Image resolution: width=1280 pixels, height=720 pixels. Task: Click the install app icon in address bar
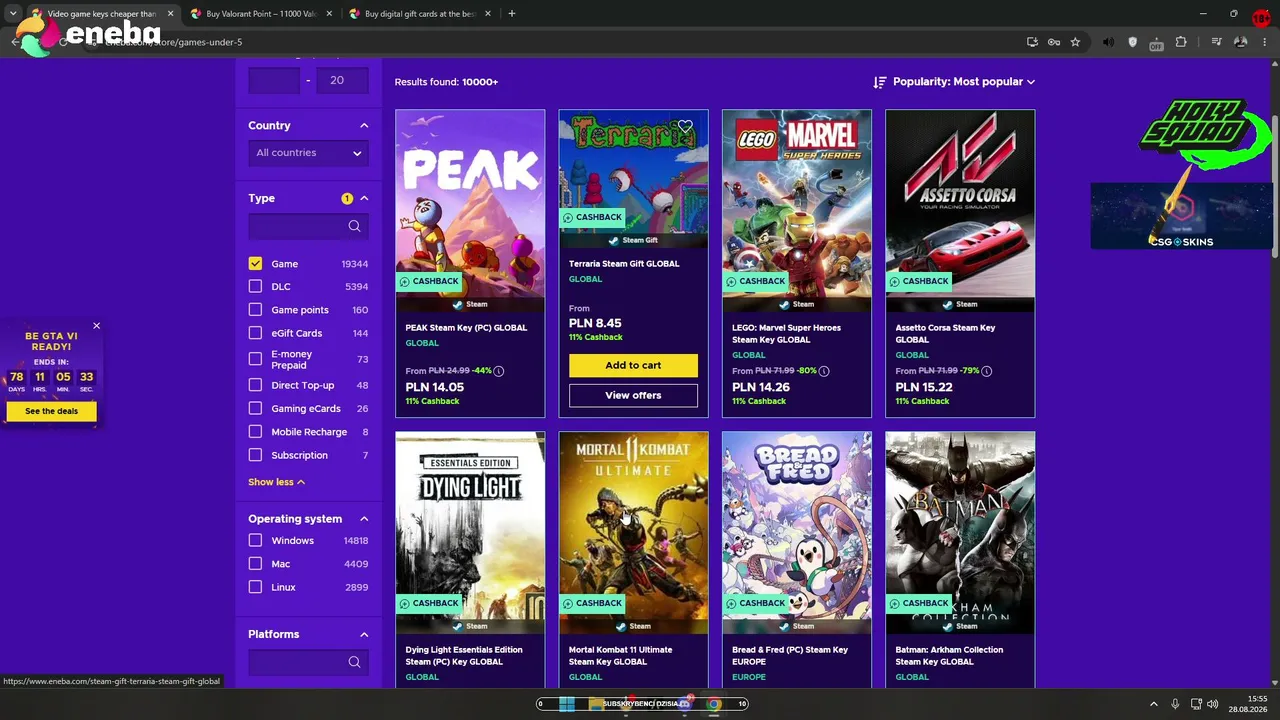[1032, 42]
